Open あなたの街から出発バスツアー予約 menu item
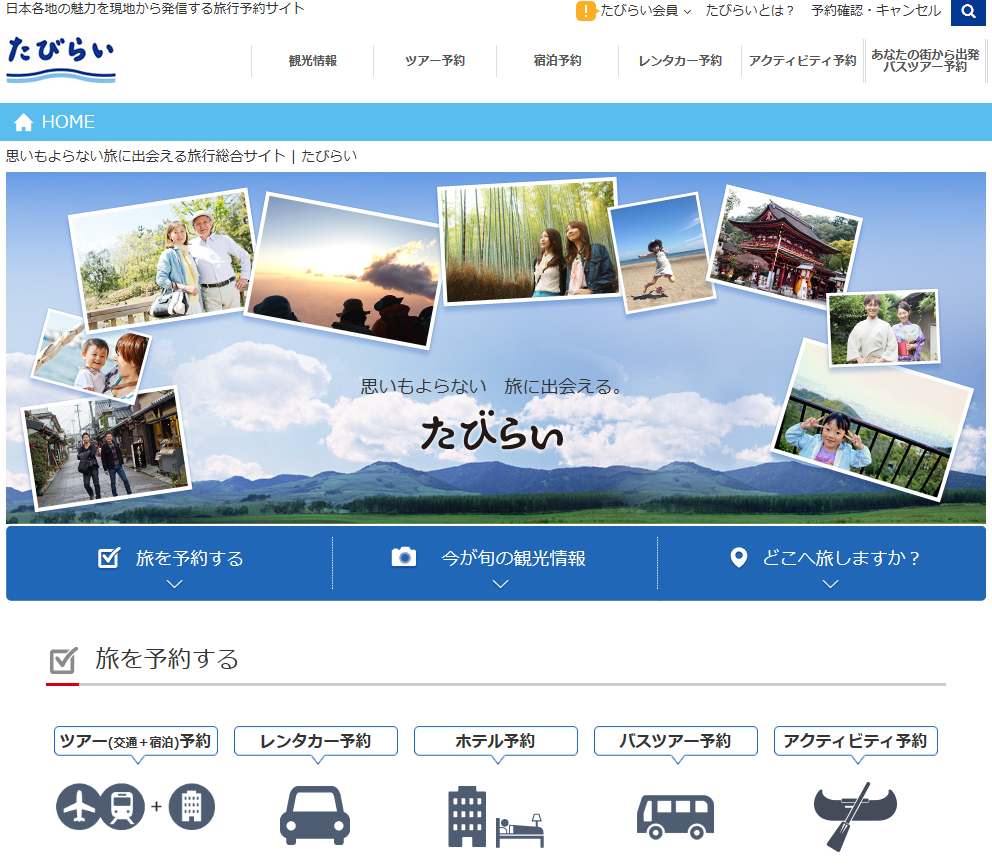The image size is (992, 865). pos(925,61)
